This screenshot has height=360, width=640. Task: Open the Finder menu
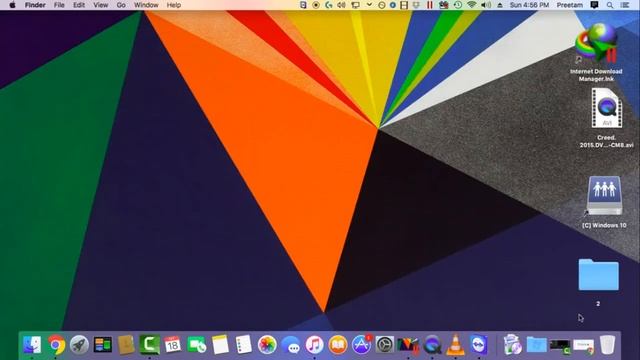point(35,5)
